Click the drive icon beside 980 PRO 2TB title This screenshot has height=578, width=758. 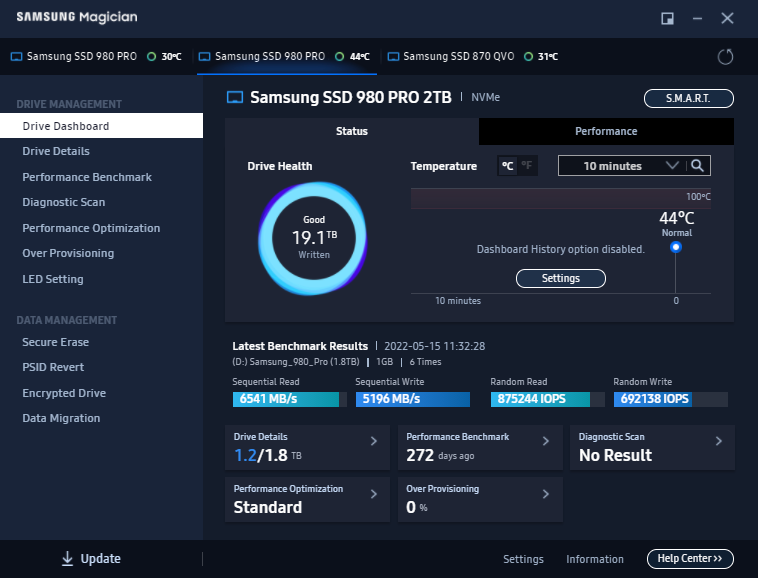[x=235, y=98]
